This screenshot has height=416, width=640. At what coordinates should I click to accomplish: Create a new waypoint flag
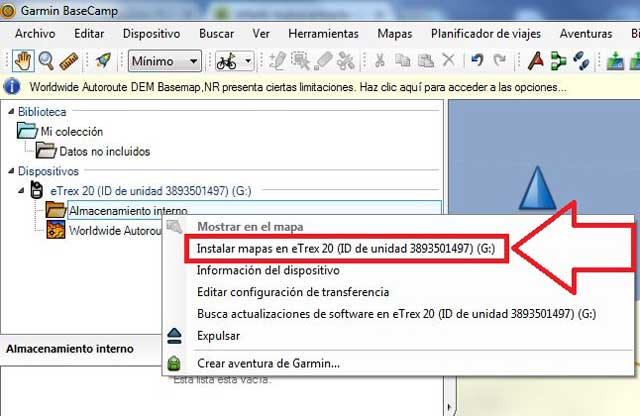pos(536,61)
